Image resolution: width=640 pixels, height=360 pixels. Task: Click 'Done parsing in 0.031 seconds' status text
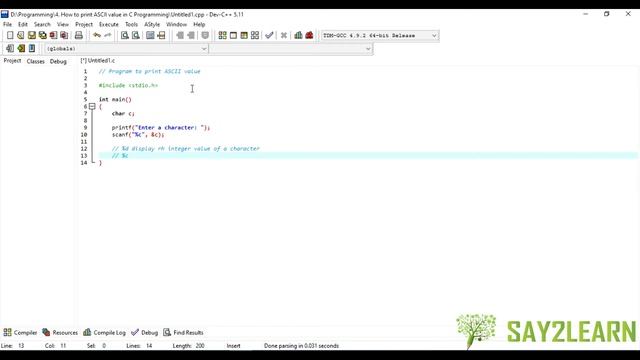(301, 346)
